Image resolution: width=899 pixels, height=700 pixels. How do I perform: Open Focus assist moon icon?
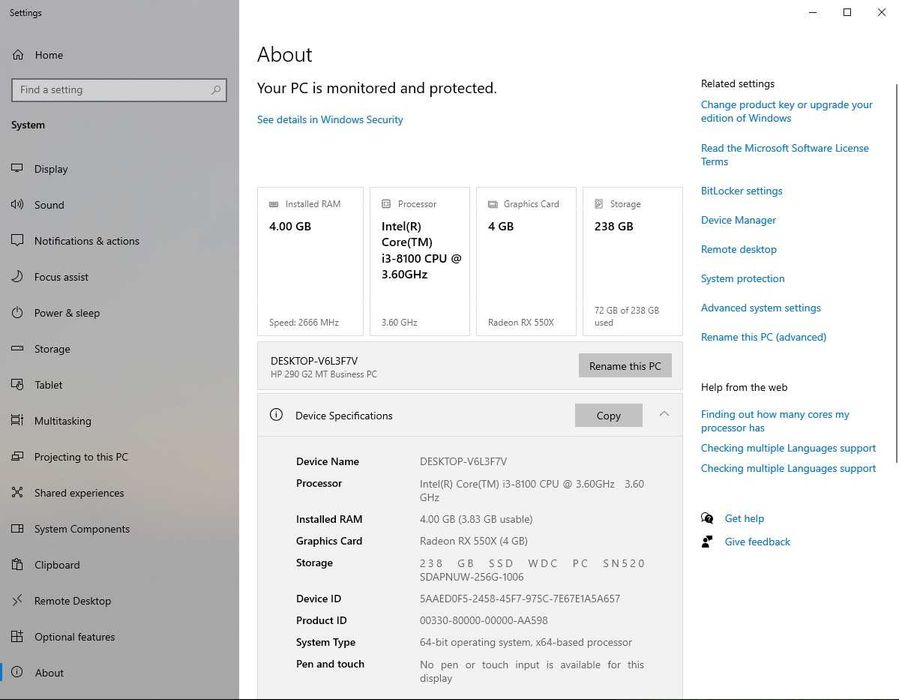click(x=17, y=276)
